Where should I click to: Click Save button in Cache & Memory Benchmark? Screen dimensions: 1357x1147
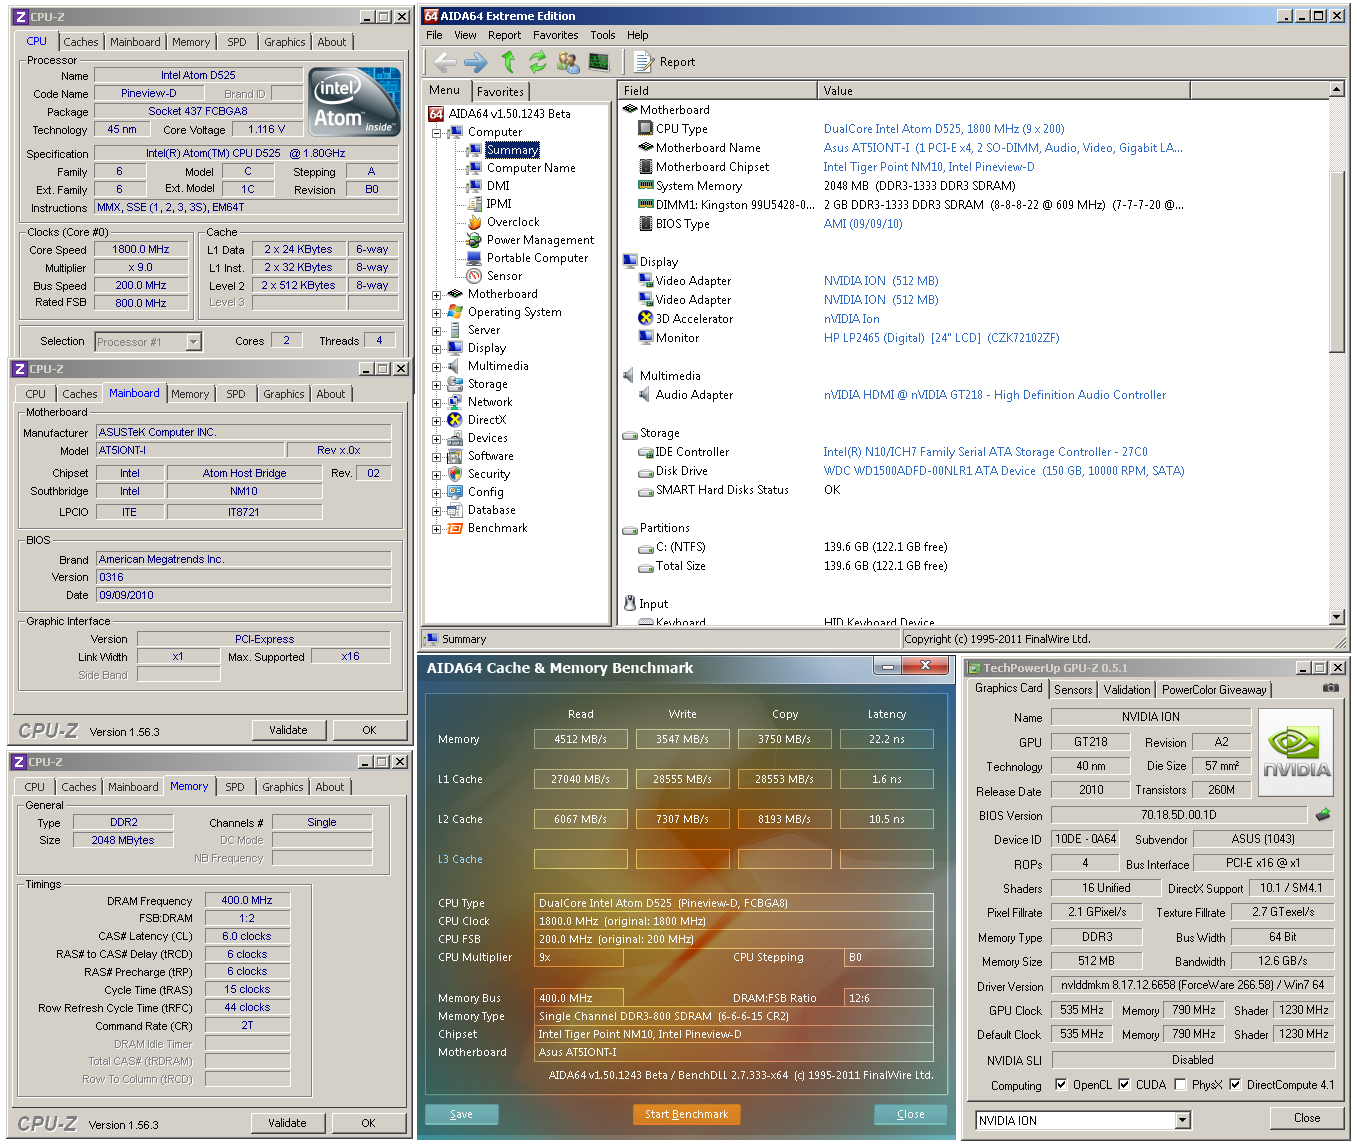pos(461,1114)
